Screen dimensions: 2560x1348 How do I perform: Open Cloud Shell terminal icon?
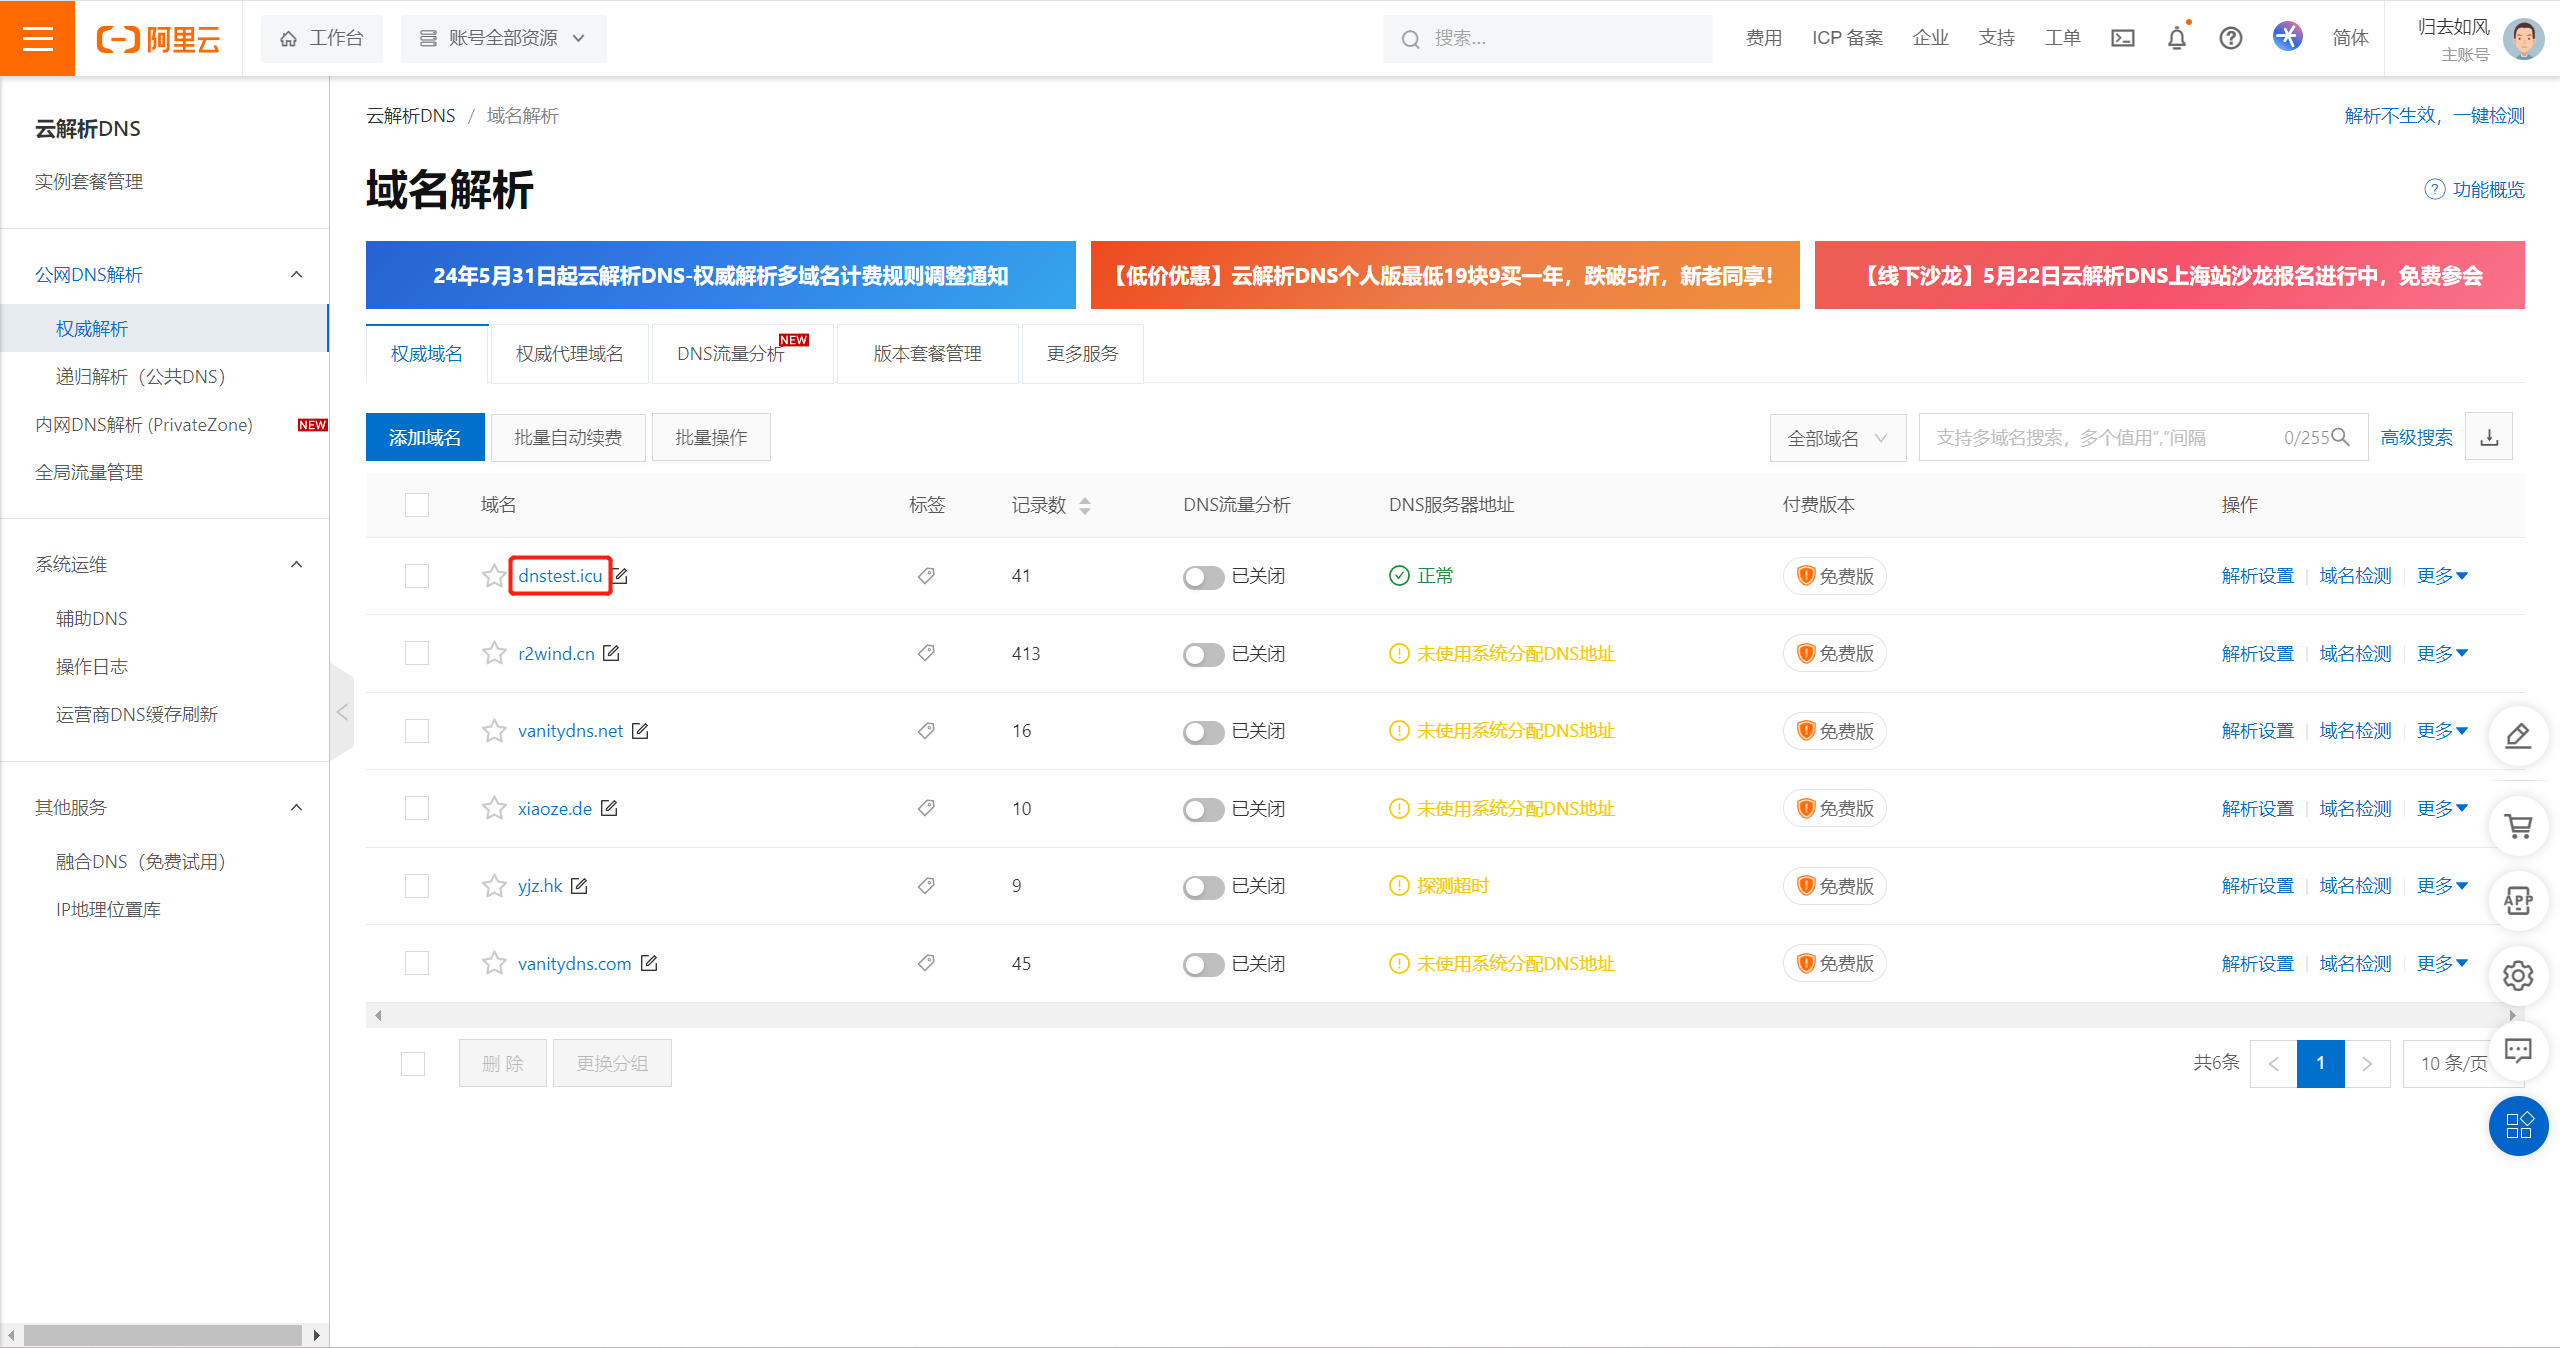pyautogui.click(x=2122, y=38)
